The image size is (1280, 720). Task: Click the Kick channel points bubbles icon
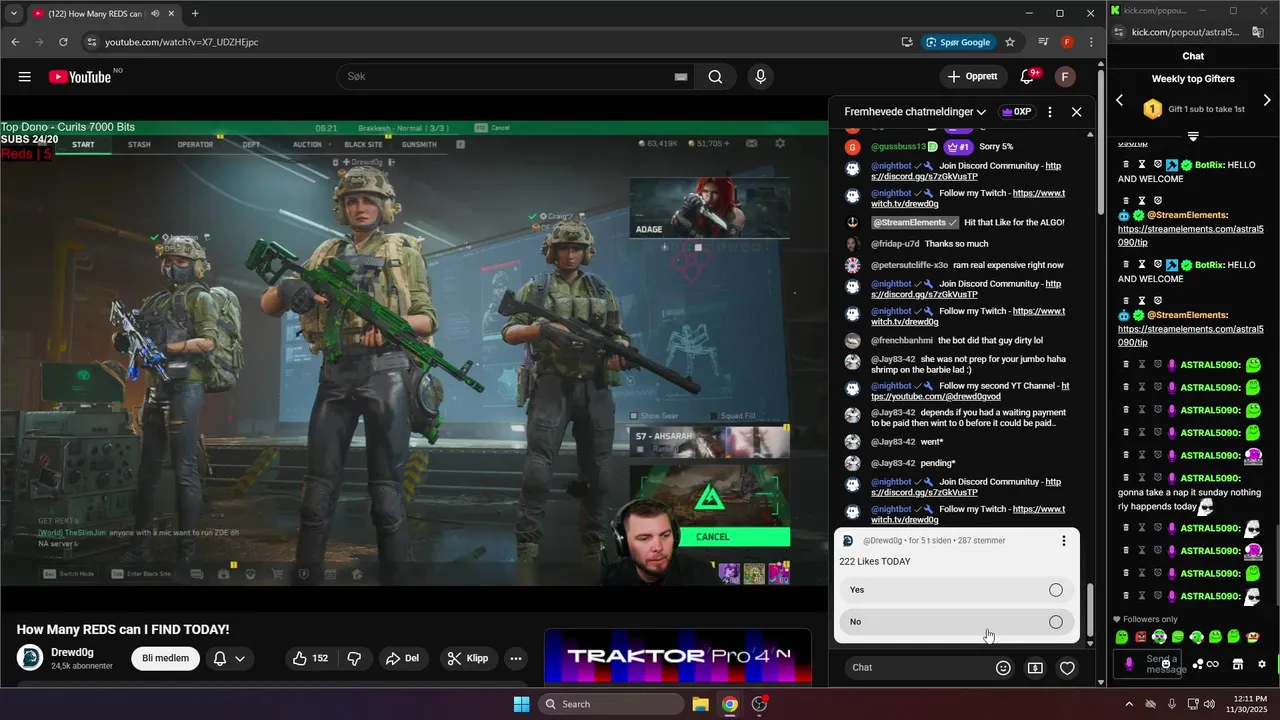1198,664
